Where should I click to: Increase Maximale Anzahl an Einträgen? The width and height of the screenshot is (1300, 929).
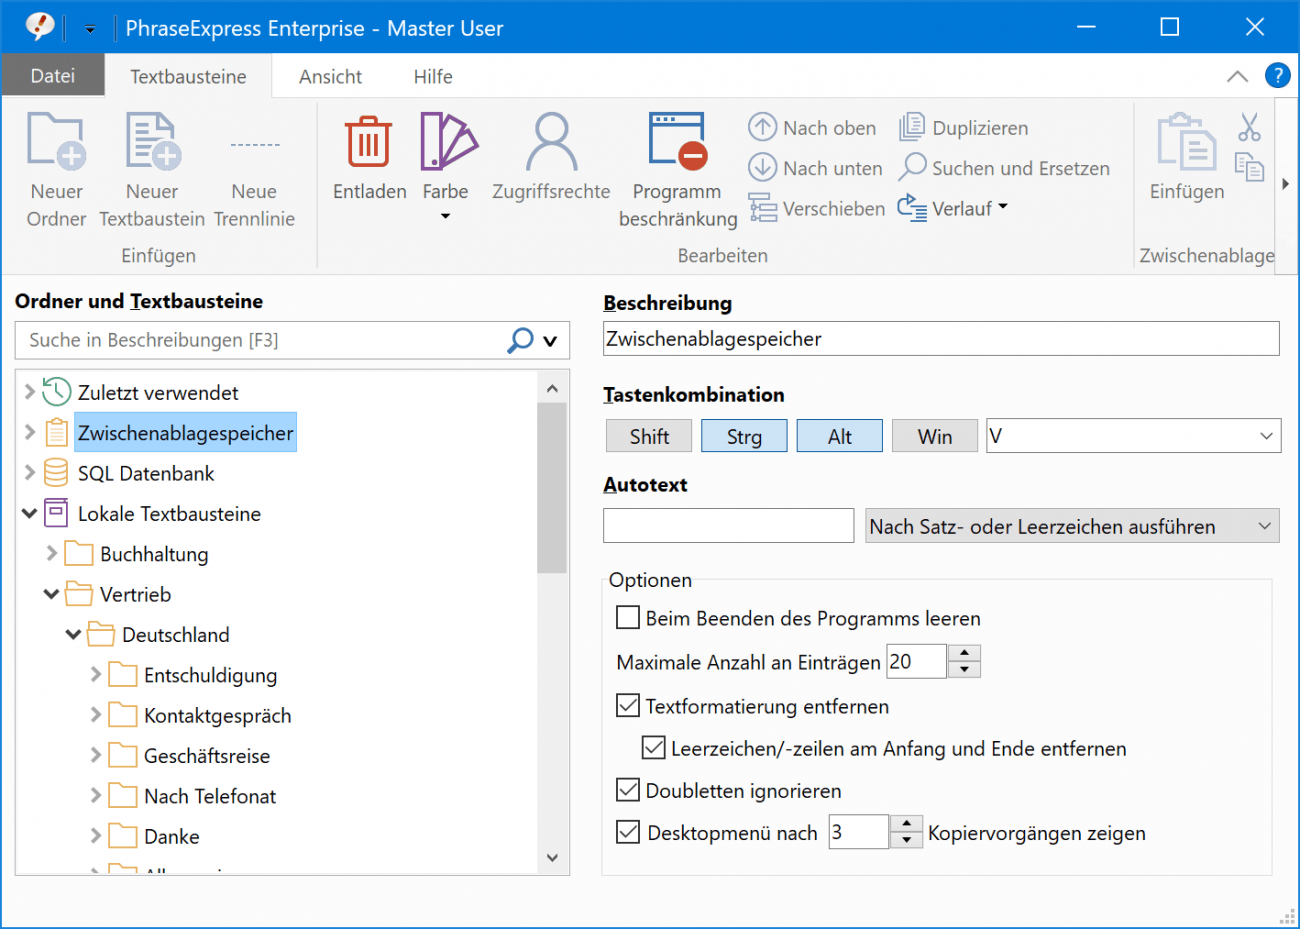pos(964,653)
